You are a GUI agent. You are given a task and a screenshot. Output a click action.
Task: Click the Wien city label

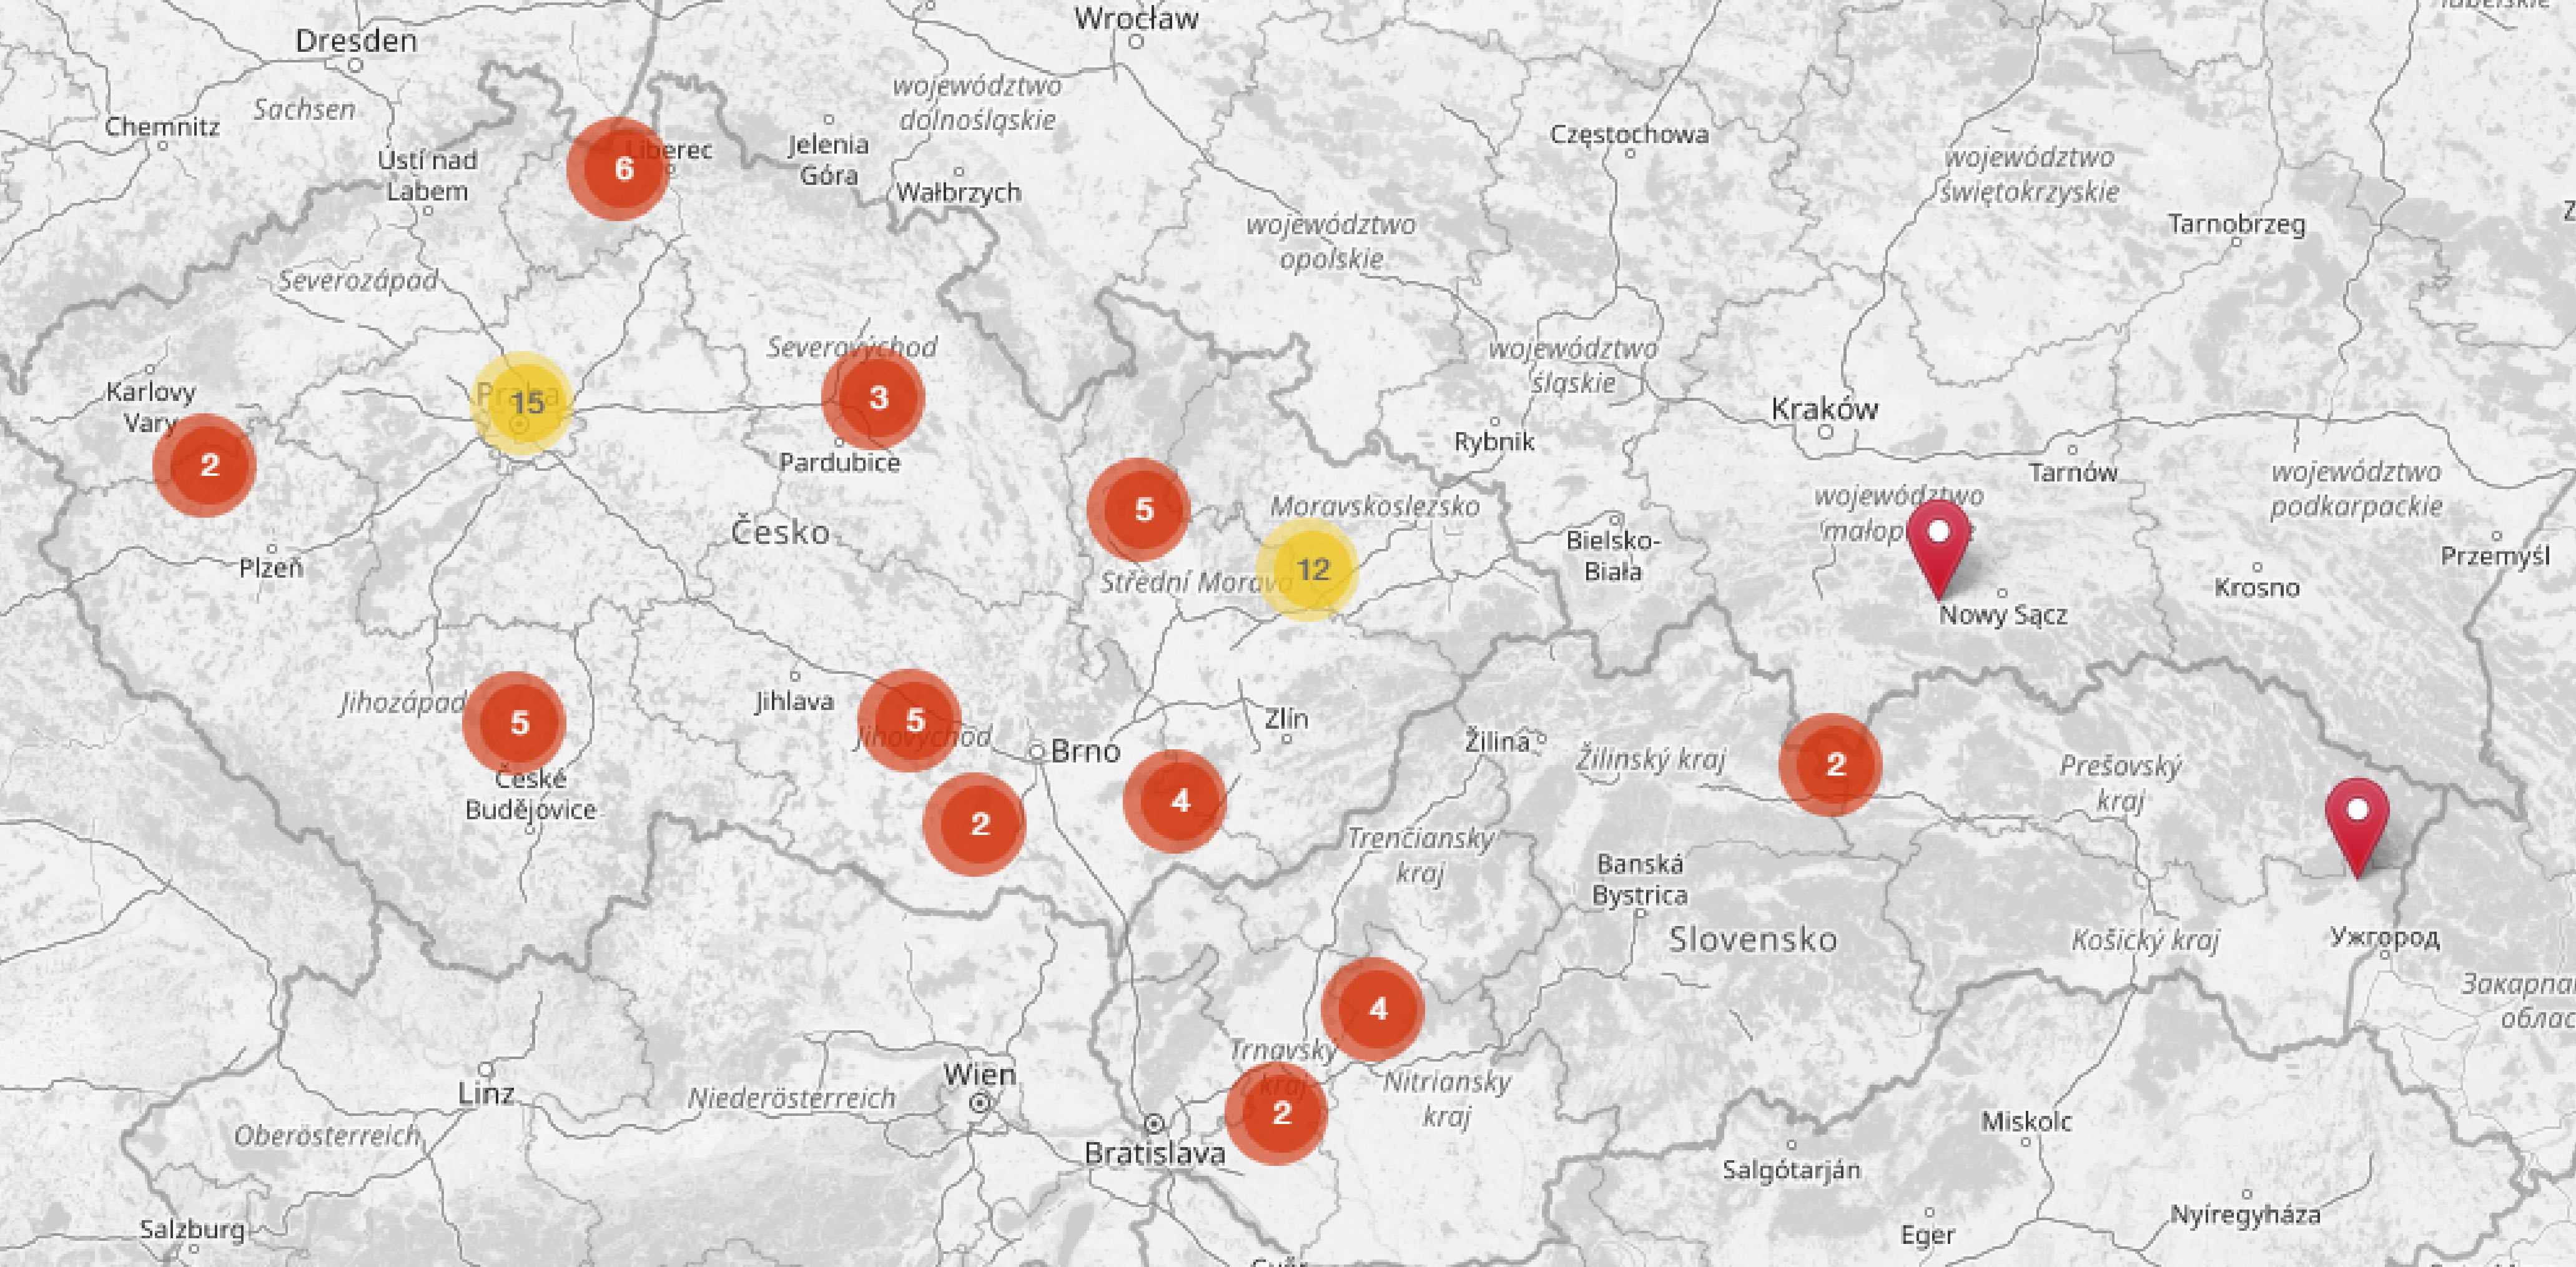pyautogui.click(x=979, y=1075)
